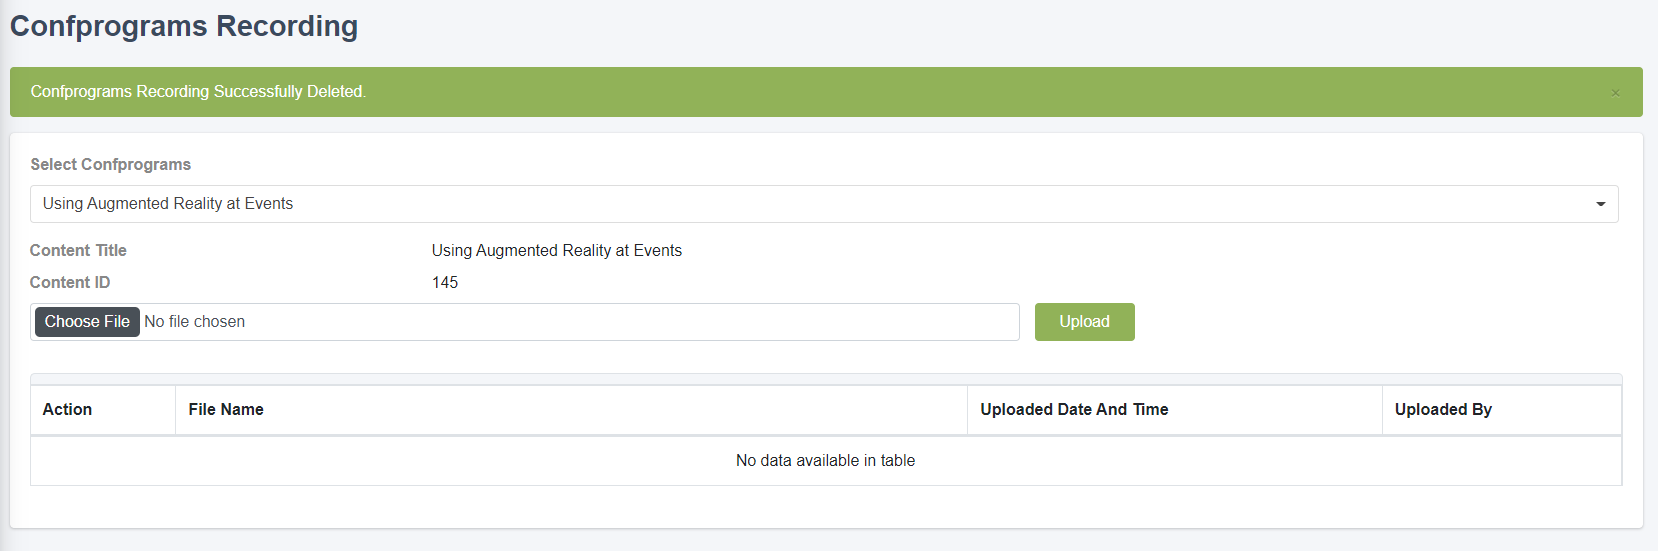Open the Select Confprograms combo box

pyautogui.click(x=824, y=204)
